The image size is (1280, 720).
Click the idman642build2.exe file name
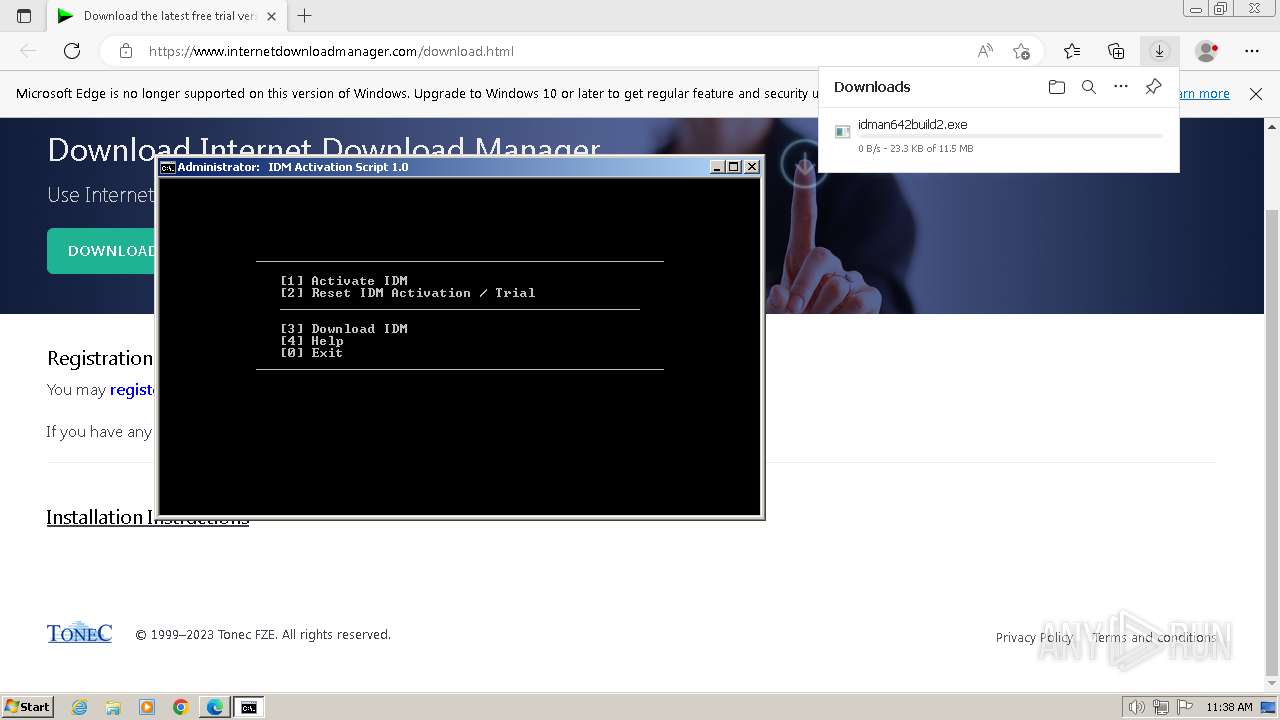click(x=912, y=125)
